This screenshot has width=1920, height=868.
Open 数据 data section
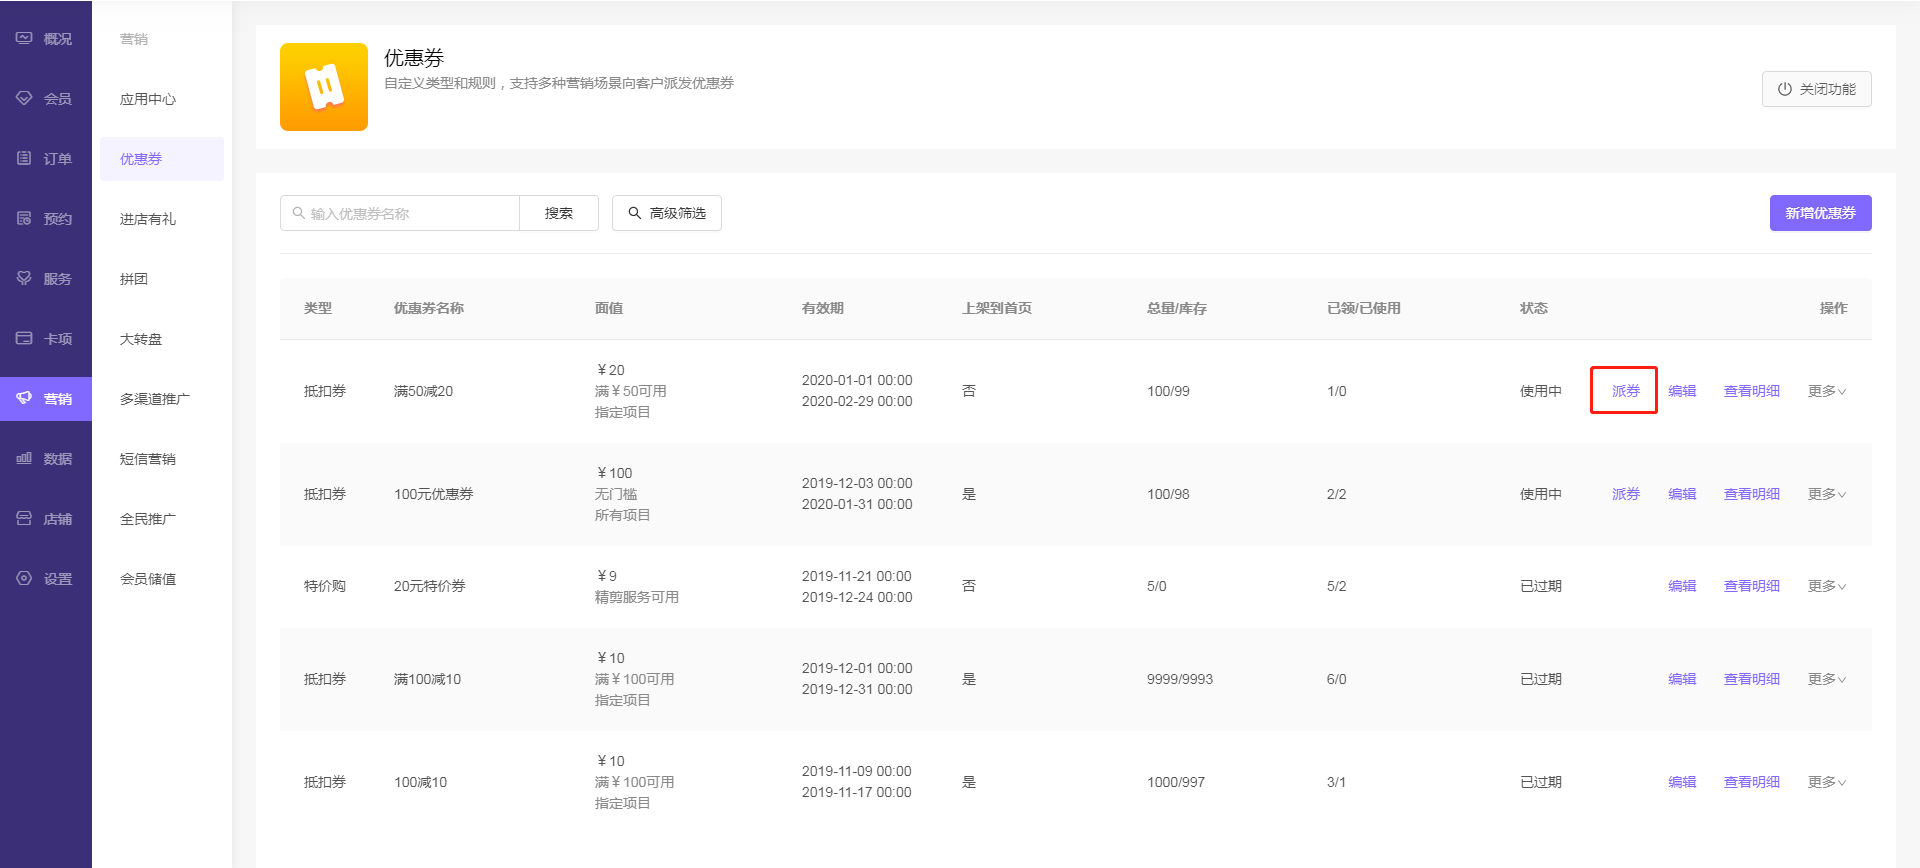[x=46, y=459]
